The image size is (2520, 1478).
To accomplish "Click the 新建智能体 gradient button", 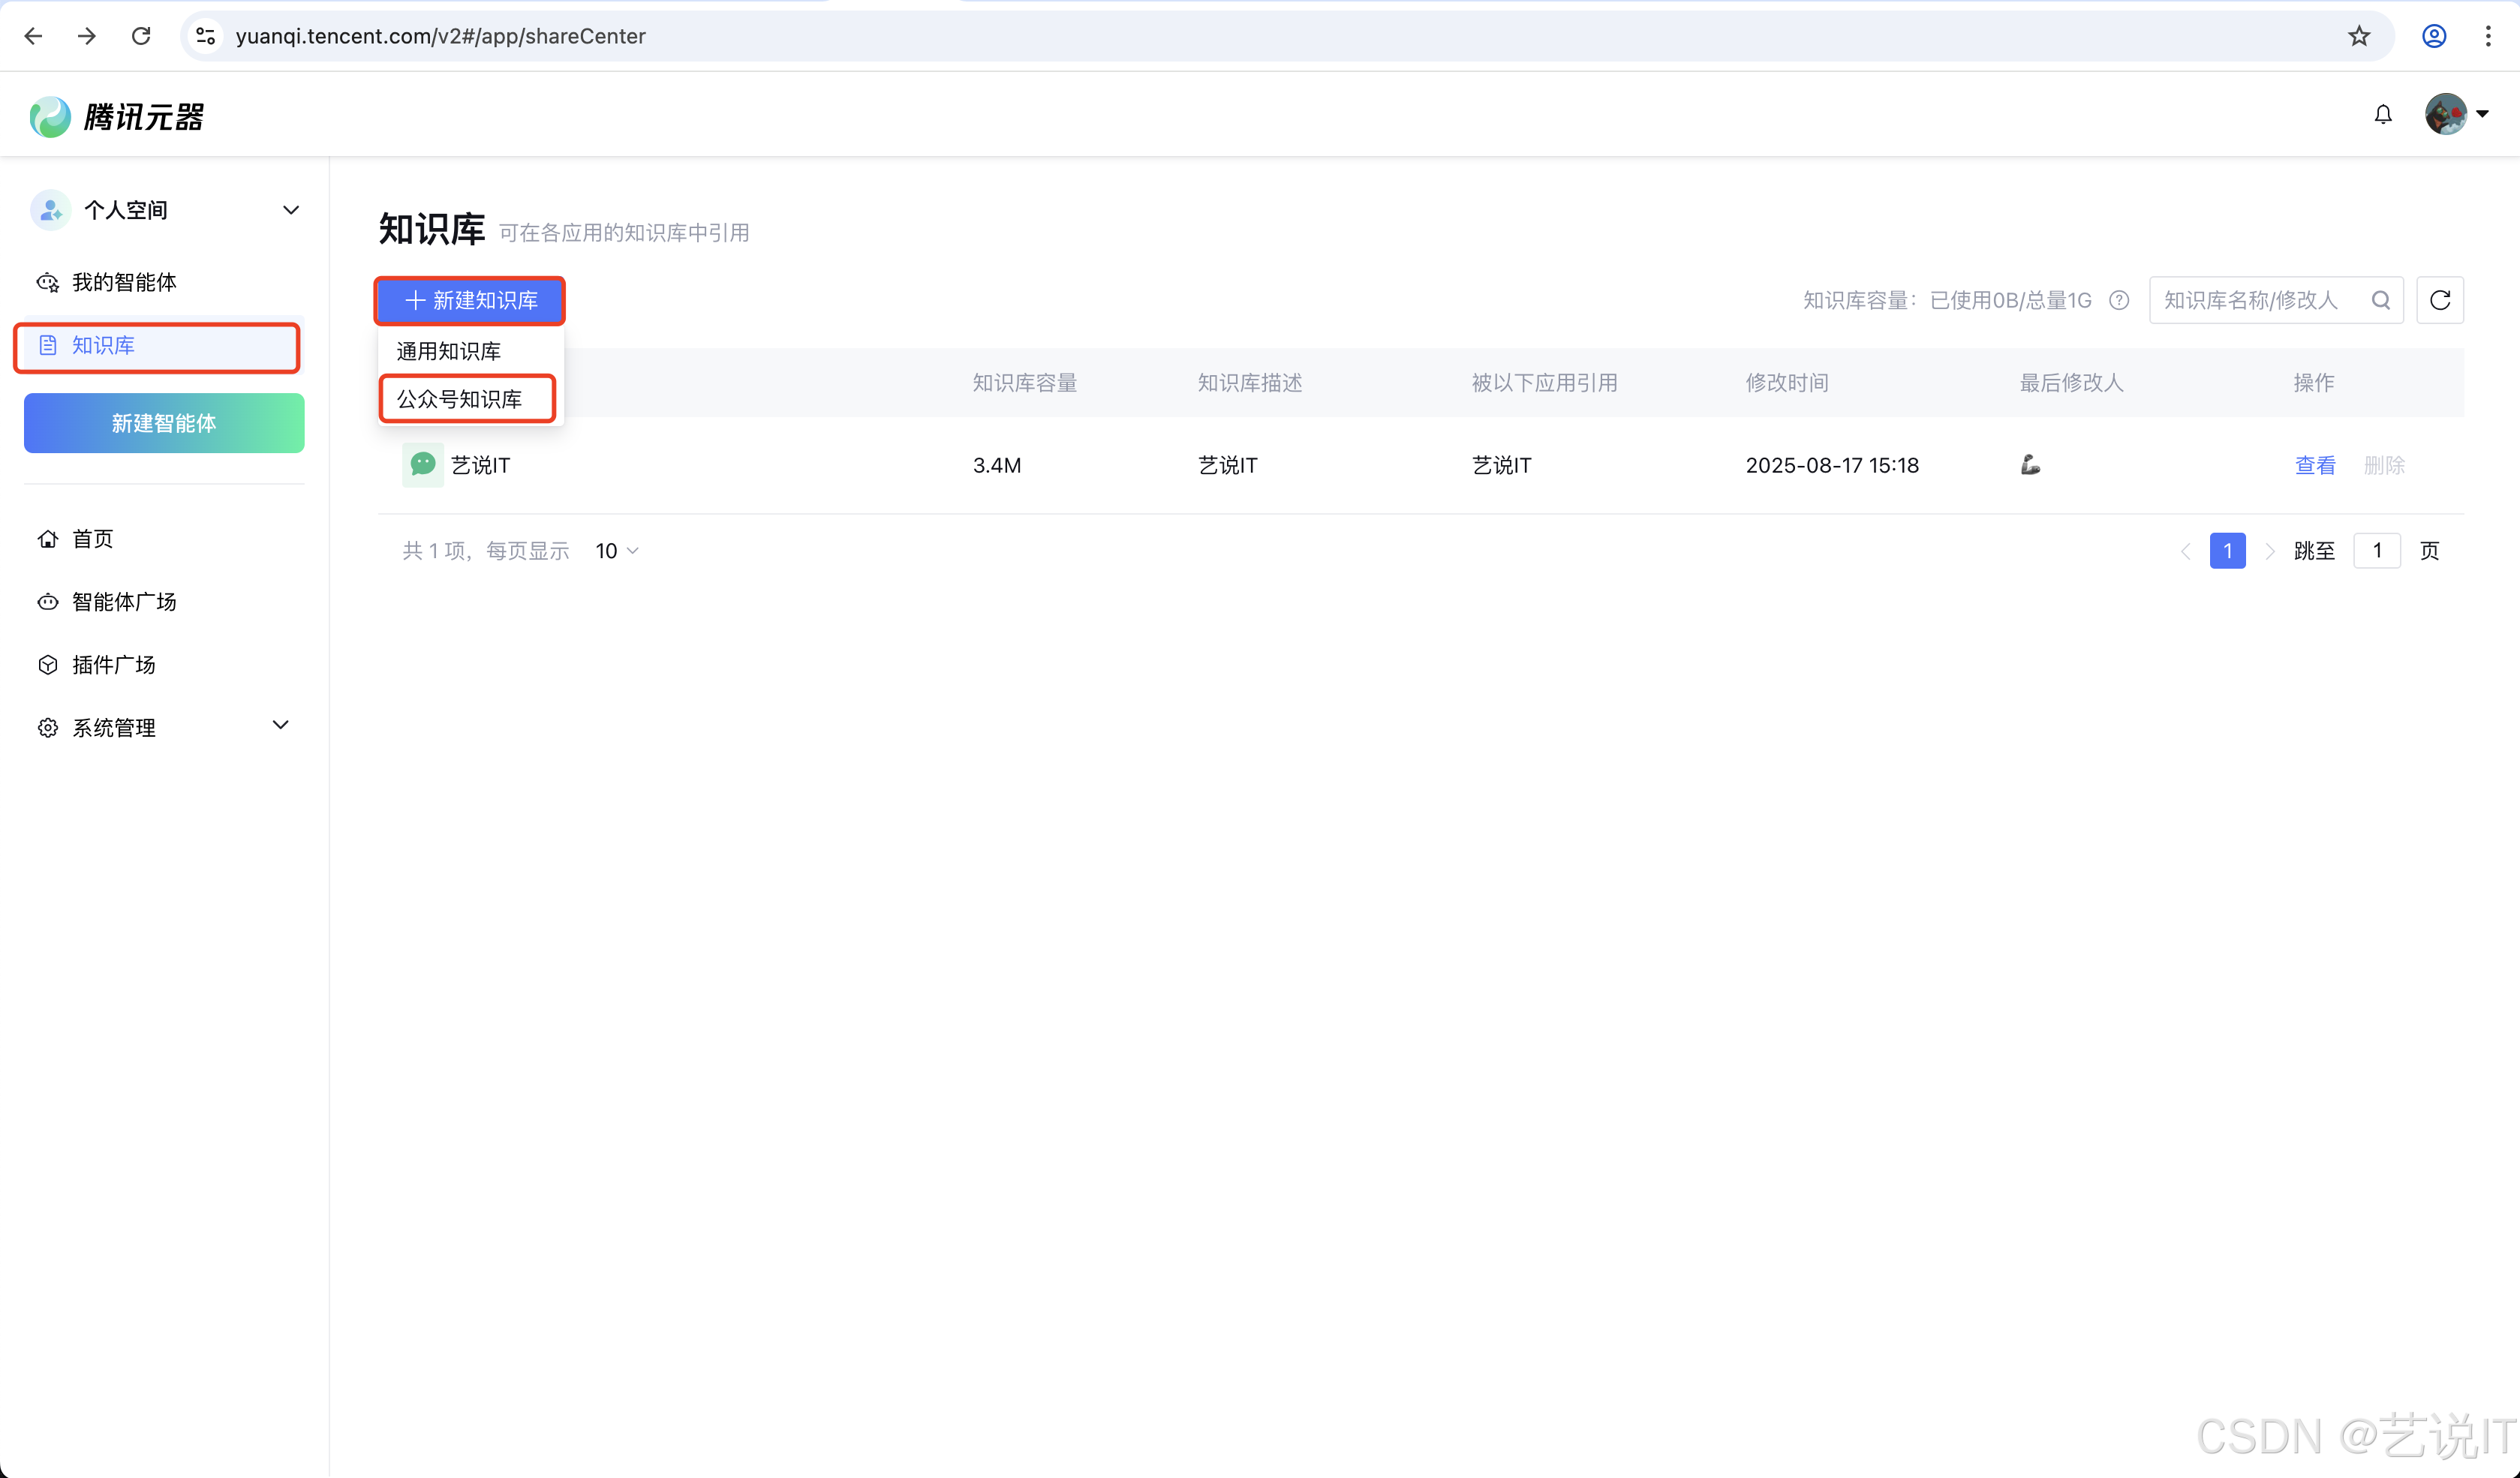I will tap(164, 423).
